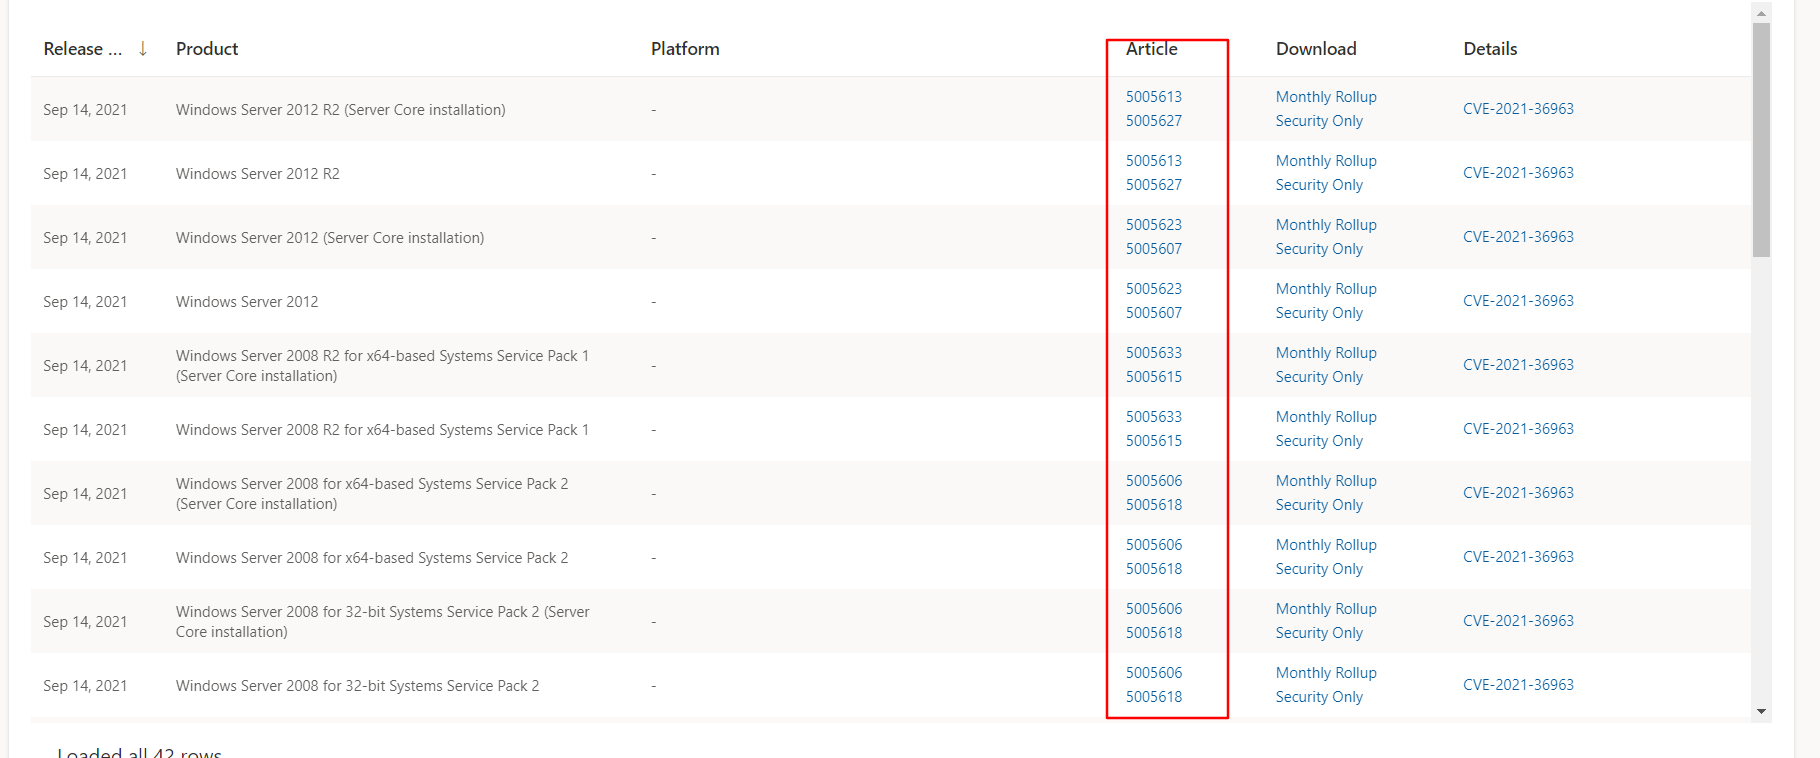Open CVE-2021-36963 for 2008 x64 SP2 Server Core
1820x758 pixels.
(1518, 493)
